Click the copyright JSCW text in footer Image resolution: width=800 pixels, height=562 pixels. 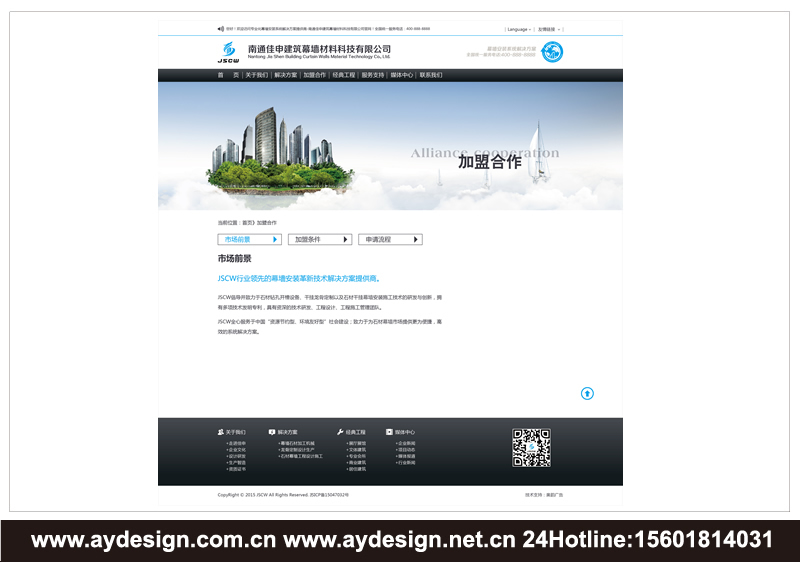[x=283, y=495]
